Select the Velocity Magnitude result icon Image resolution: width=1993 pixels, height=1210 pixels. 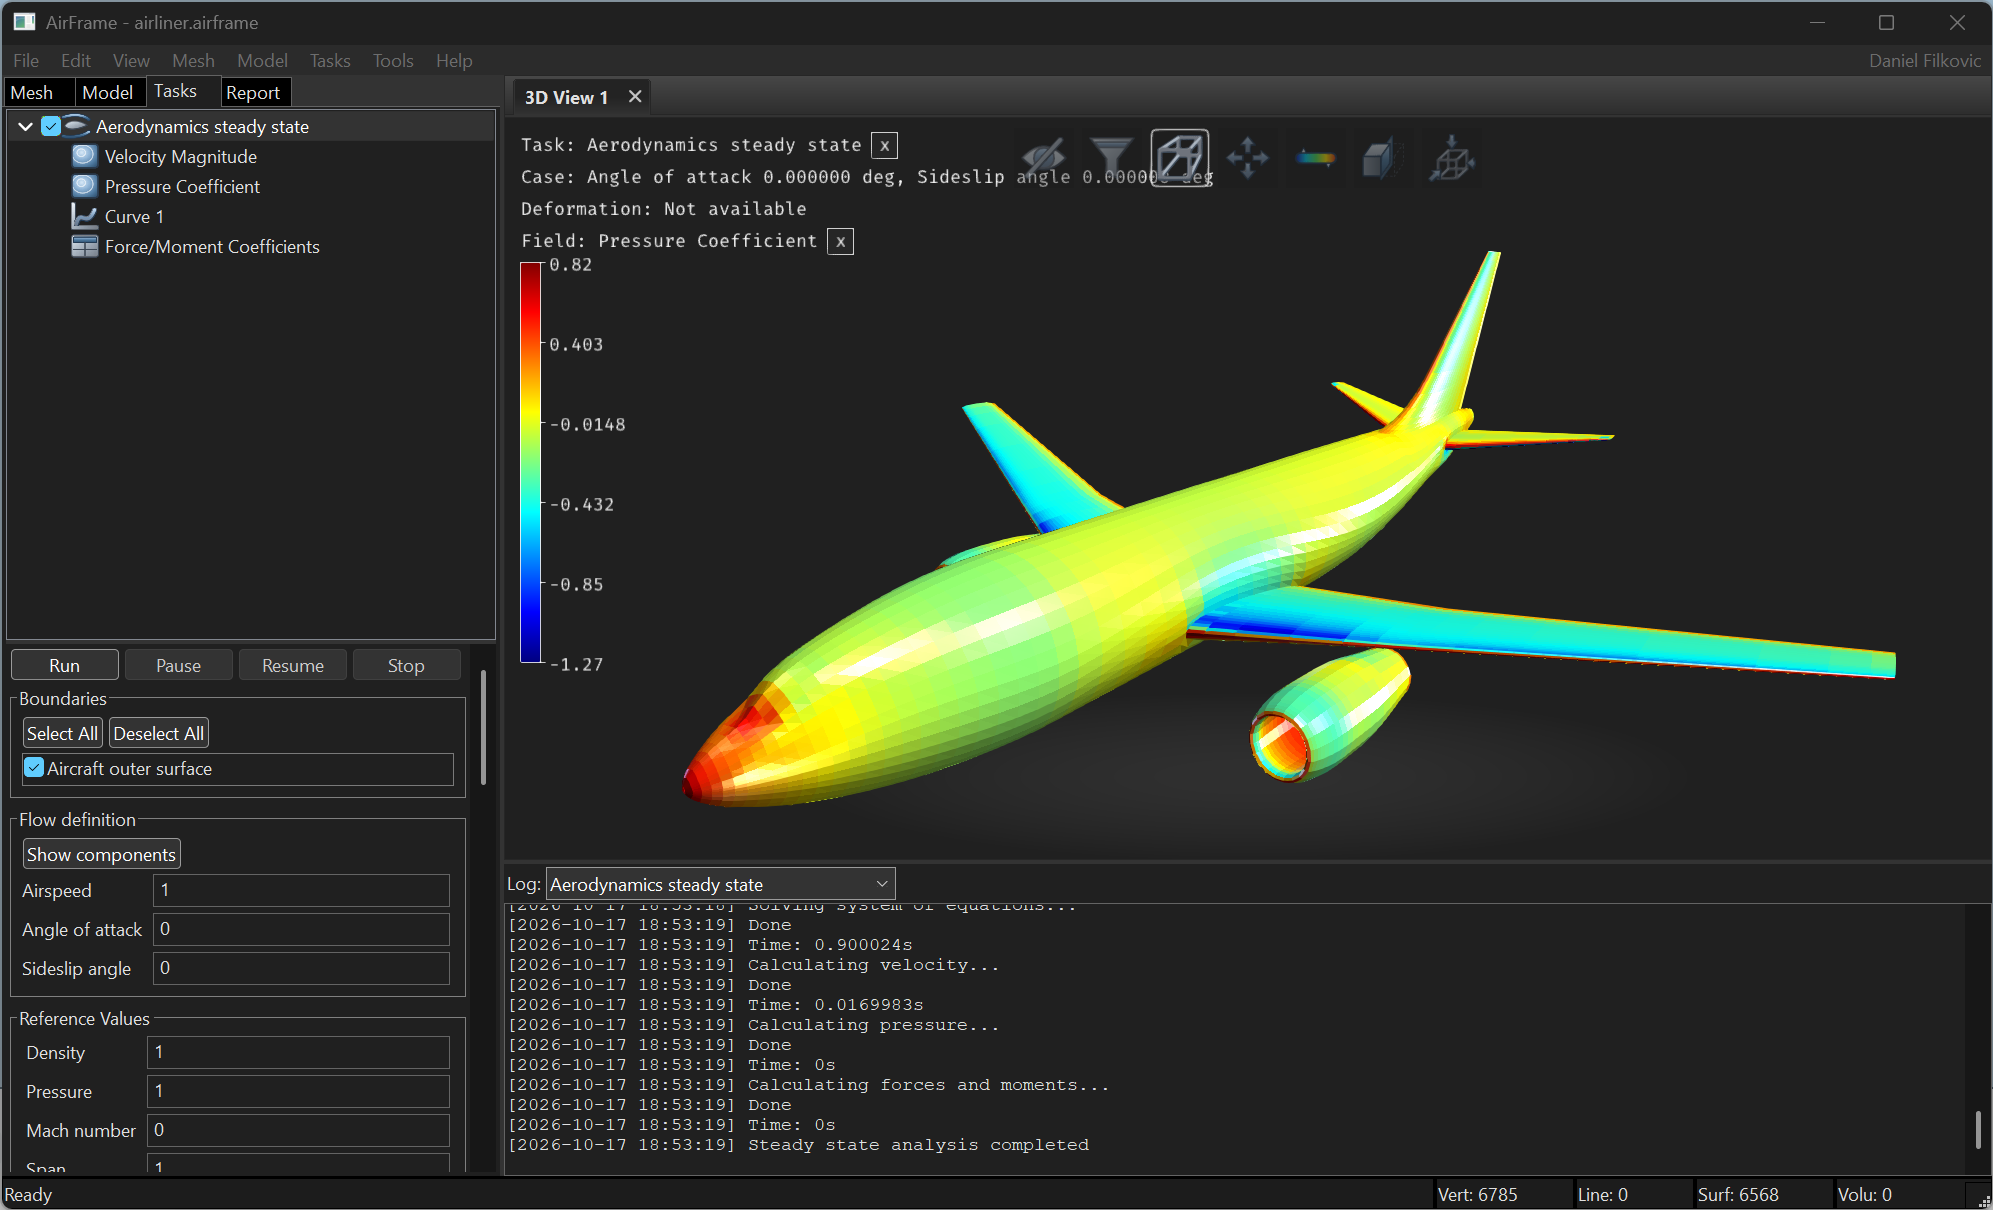85,156
